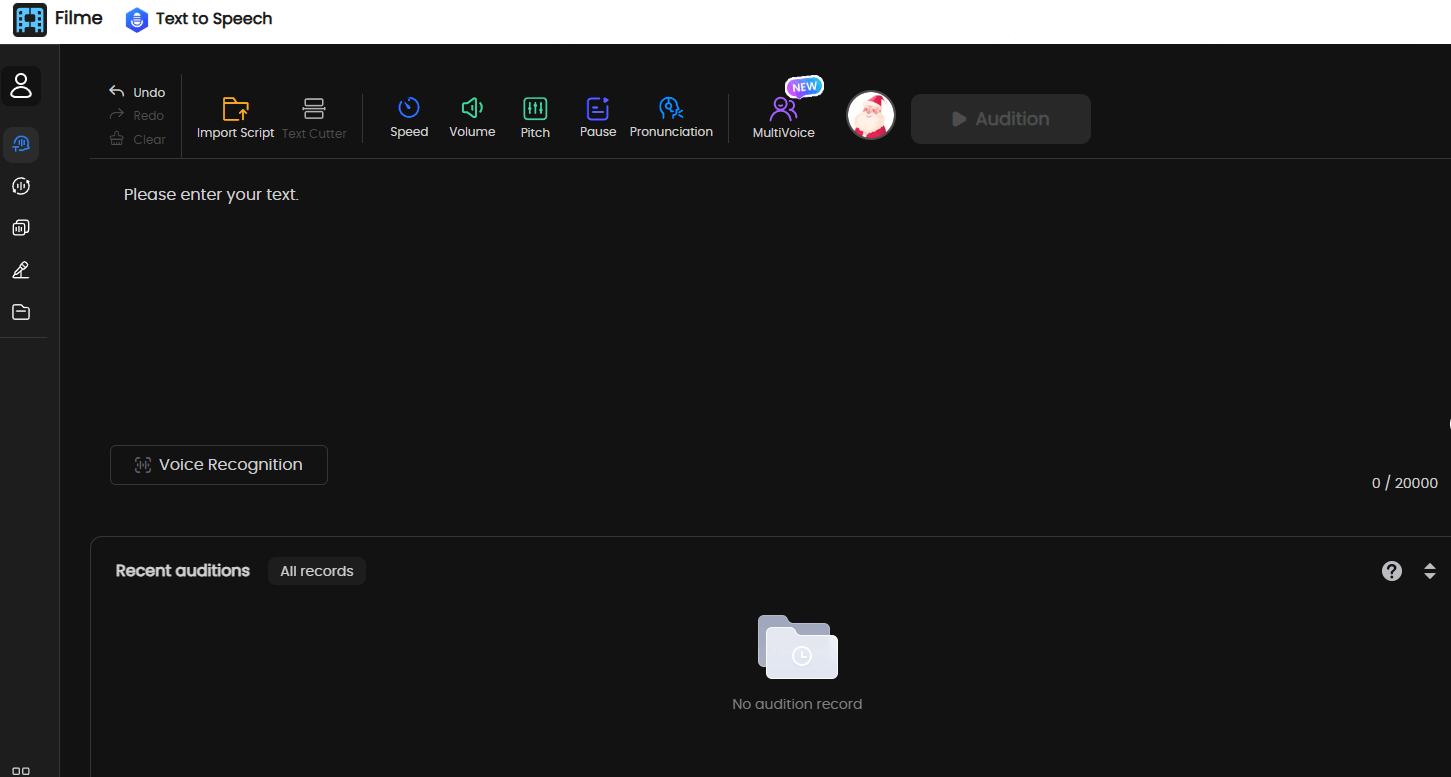The image size is (1451, 777).
Task: Open the file folder sidebar icon
Action: tap(21, 312)
